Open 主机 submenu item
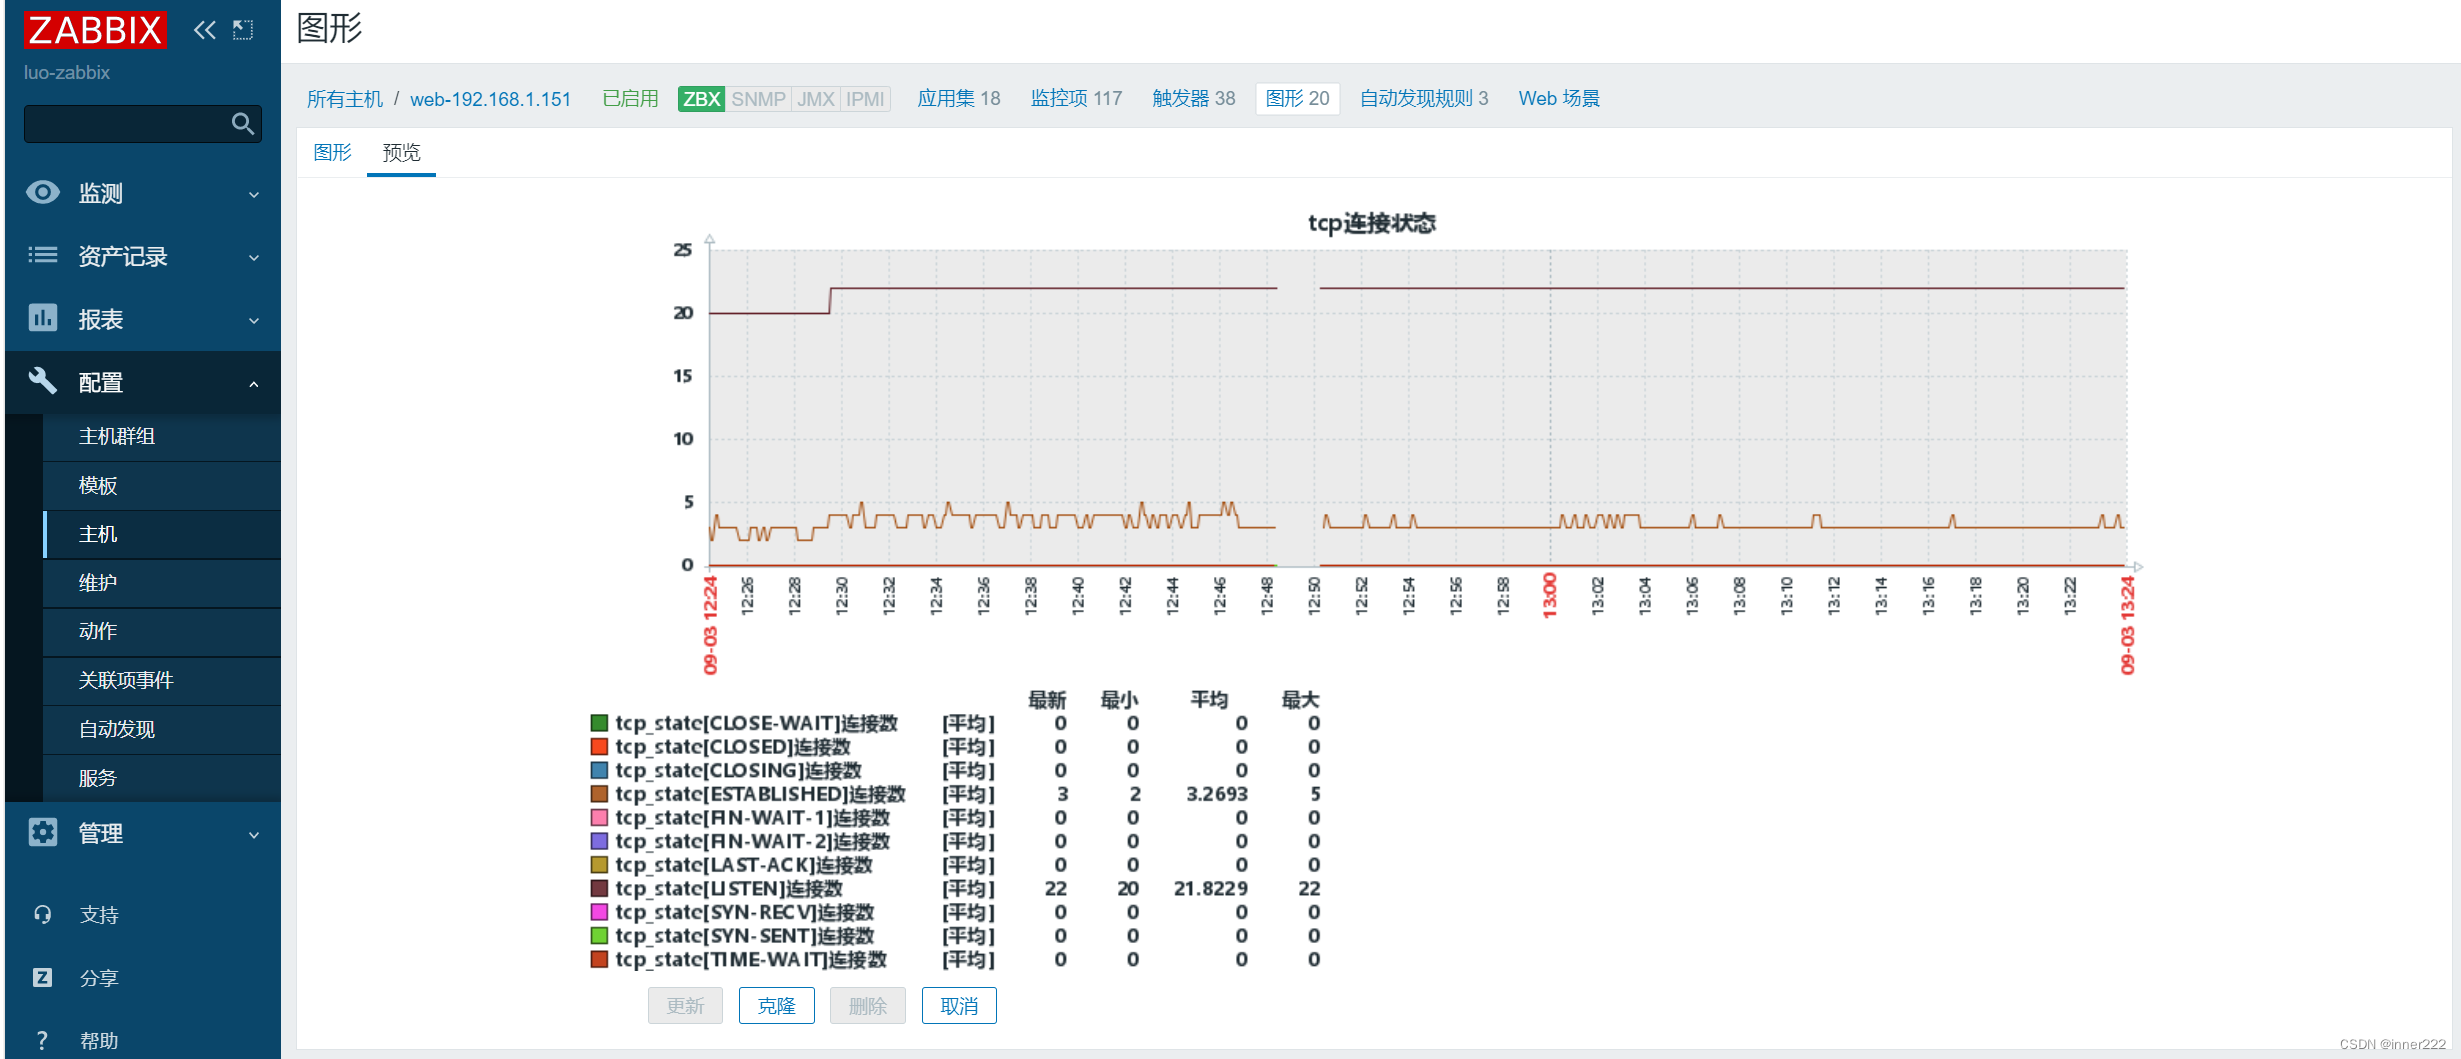 162,534
